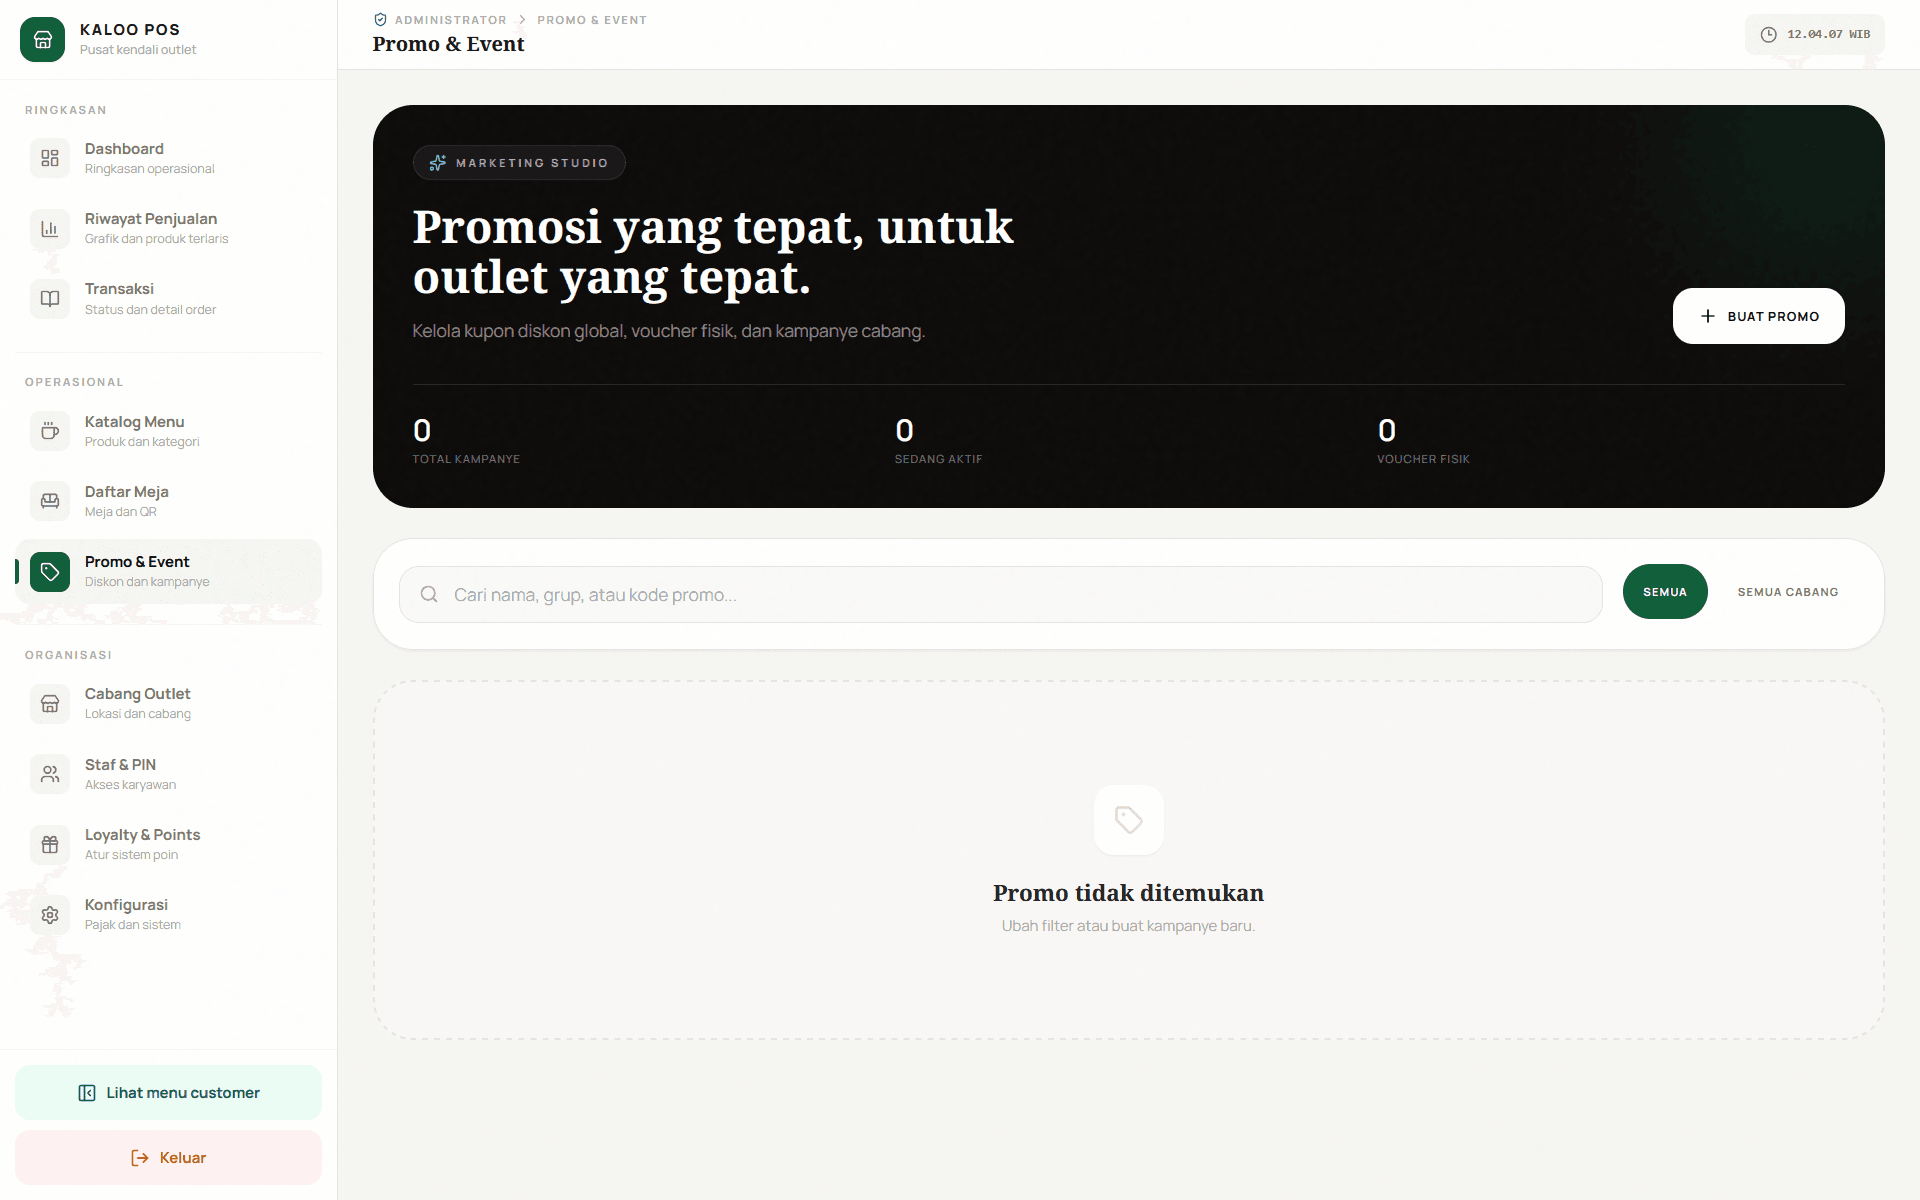Image resolution: width=1920 pixels, height=1200 pixels.
Task: Select the Semua filter pill
Action: 1665,592
